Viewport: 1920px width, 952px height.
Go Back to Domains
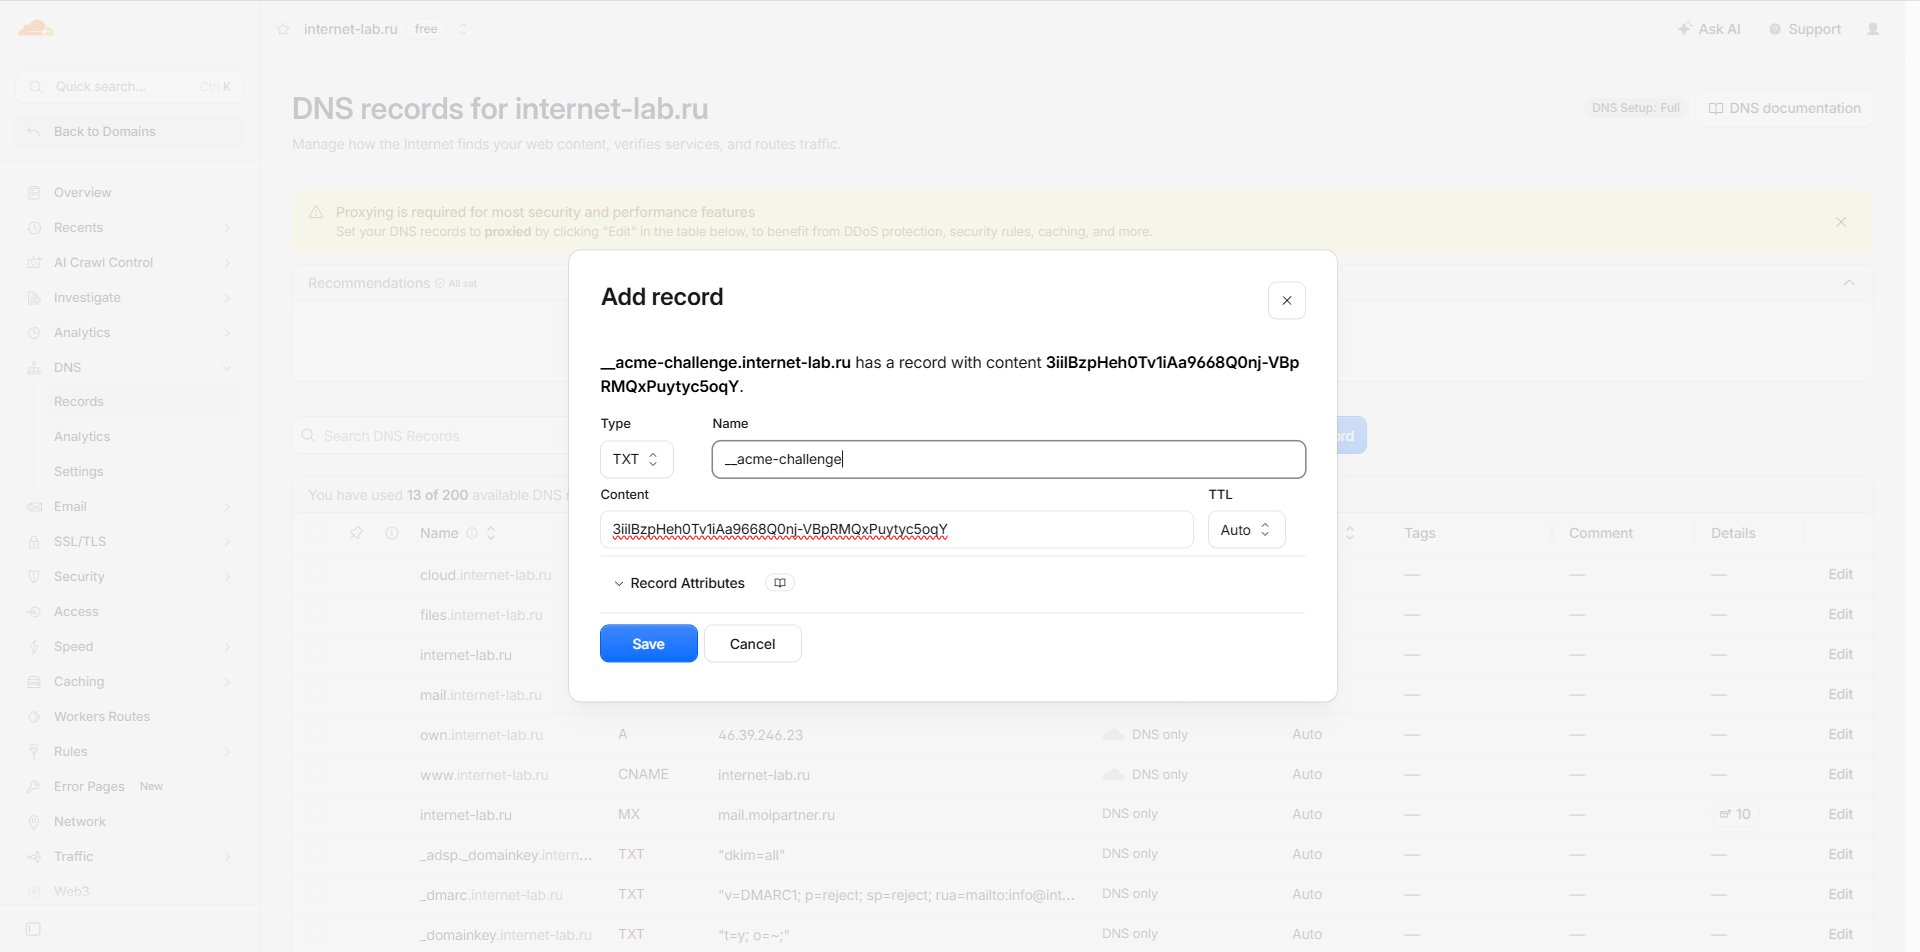pyautogui.click(x=129, y=131)
